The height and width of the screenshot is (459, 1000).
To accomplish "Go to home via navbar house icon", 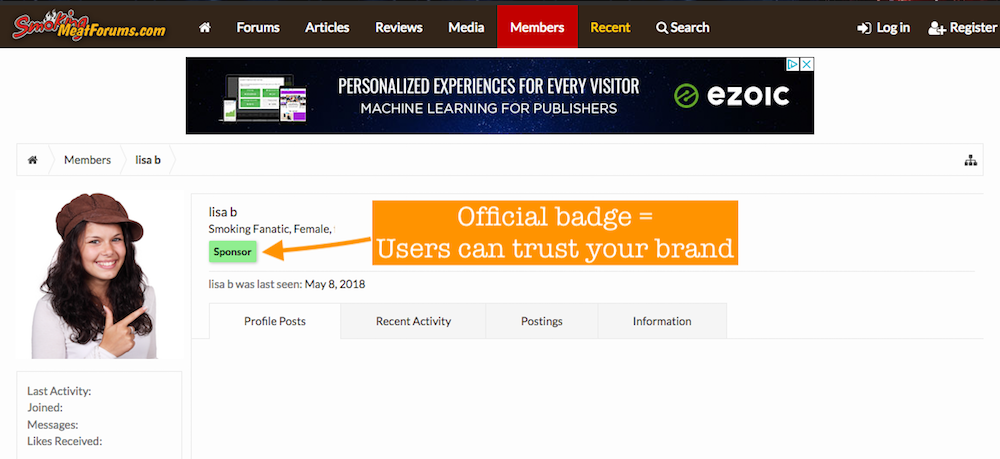I will pos(205,27).
